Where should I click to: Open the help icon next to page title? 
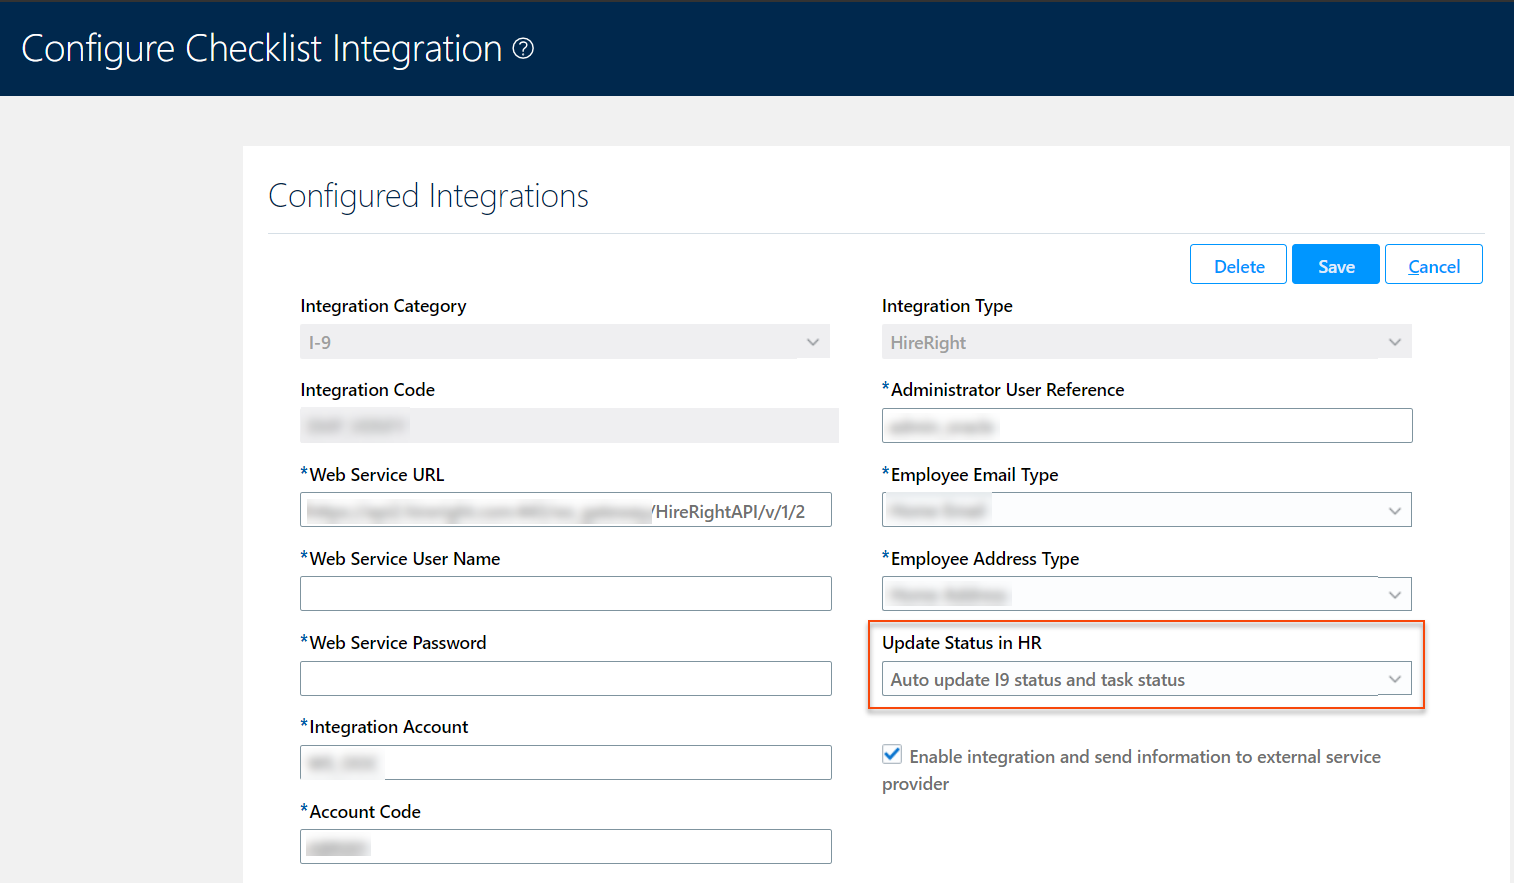click(x=523, y=48)
